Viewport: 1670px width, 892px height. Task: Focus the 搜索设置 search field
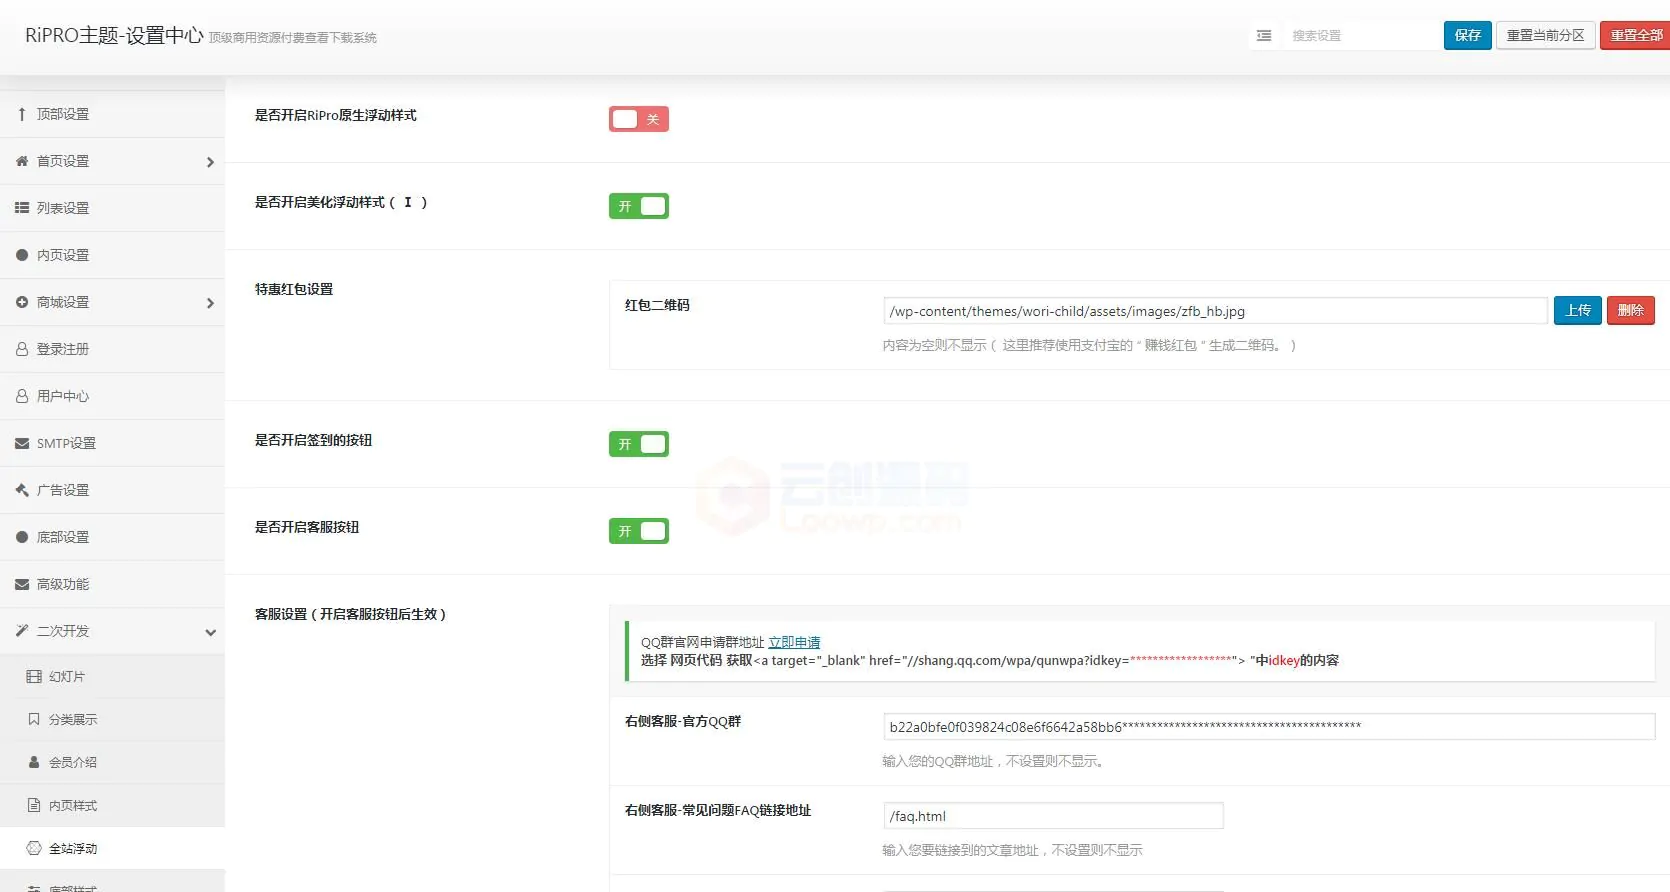tap(1362, 35)
